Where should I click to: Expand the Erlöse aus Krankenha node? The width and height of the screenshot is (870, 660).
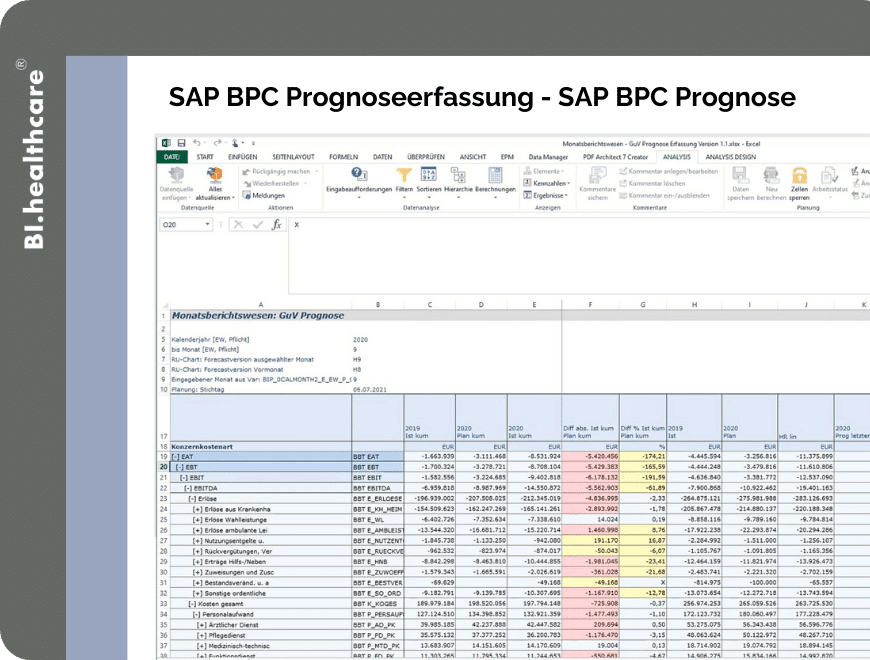(x=197, y=509)
